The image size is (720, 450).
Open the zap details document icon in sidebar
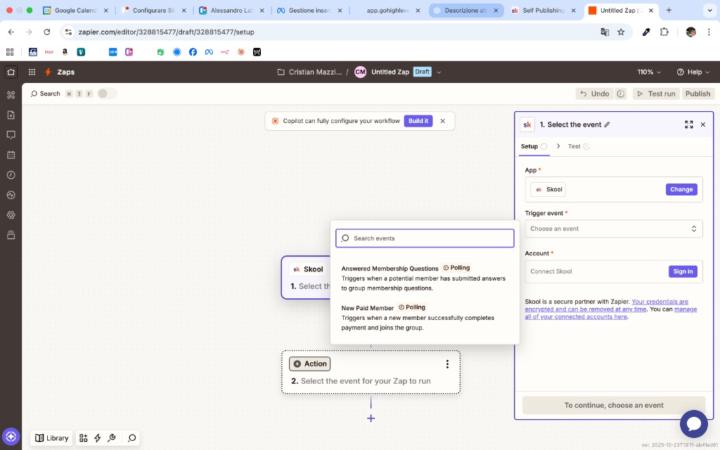(x=11, y=115)
